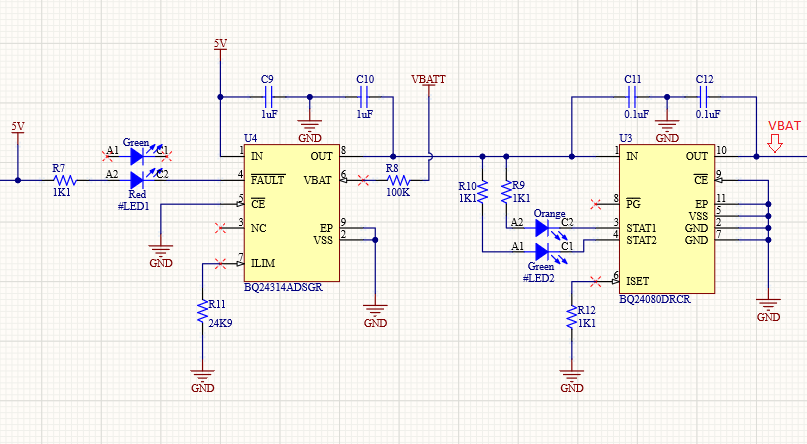The height and width of the screenshot is (444, 807).
Task: Click the VBAT pin name on U4
Action: [x=318, y=180]
